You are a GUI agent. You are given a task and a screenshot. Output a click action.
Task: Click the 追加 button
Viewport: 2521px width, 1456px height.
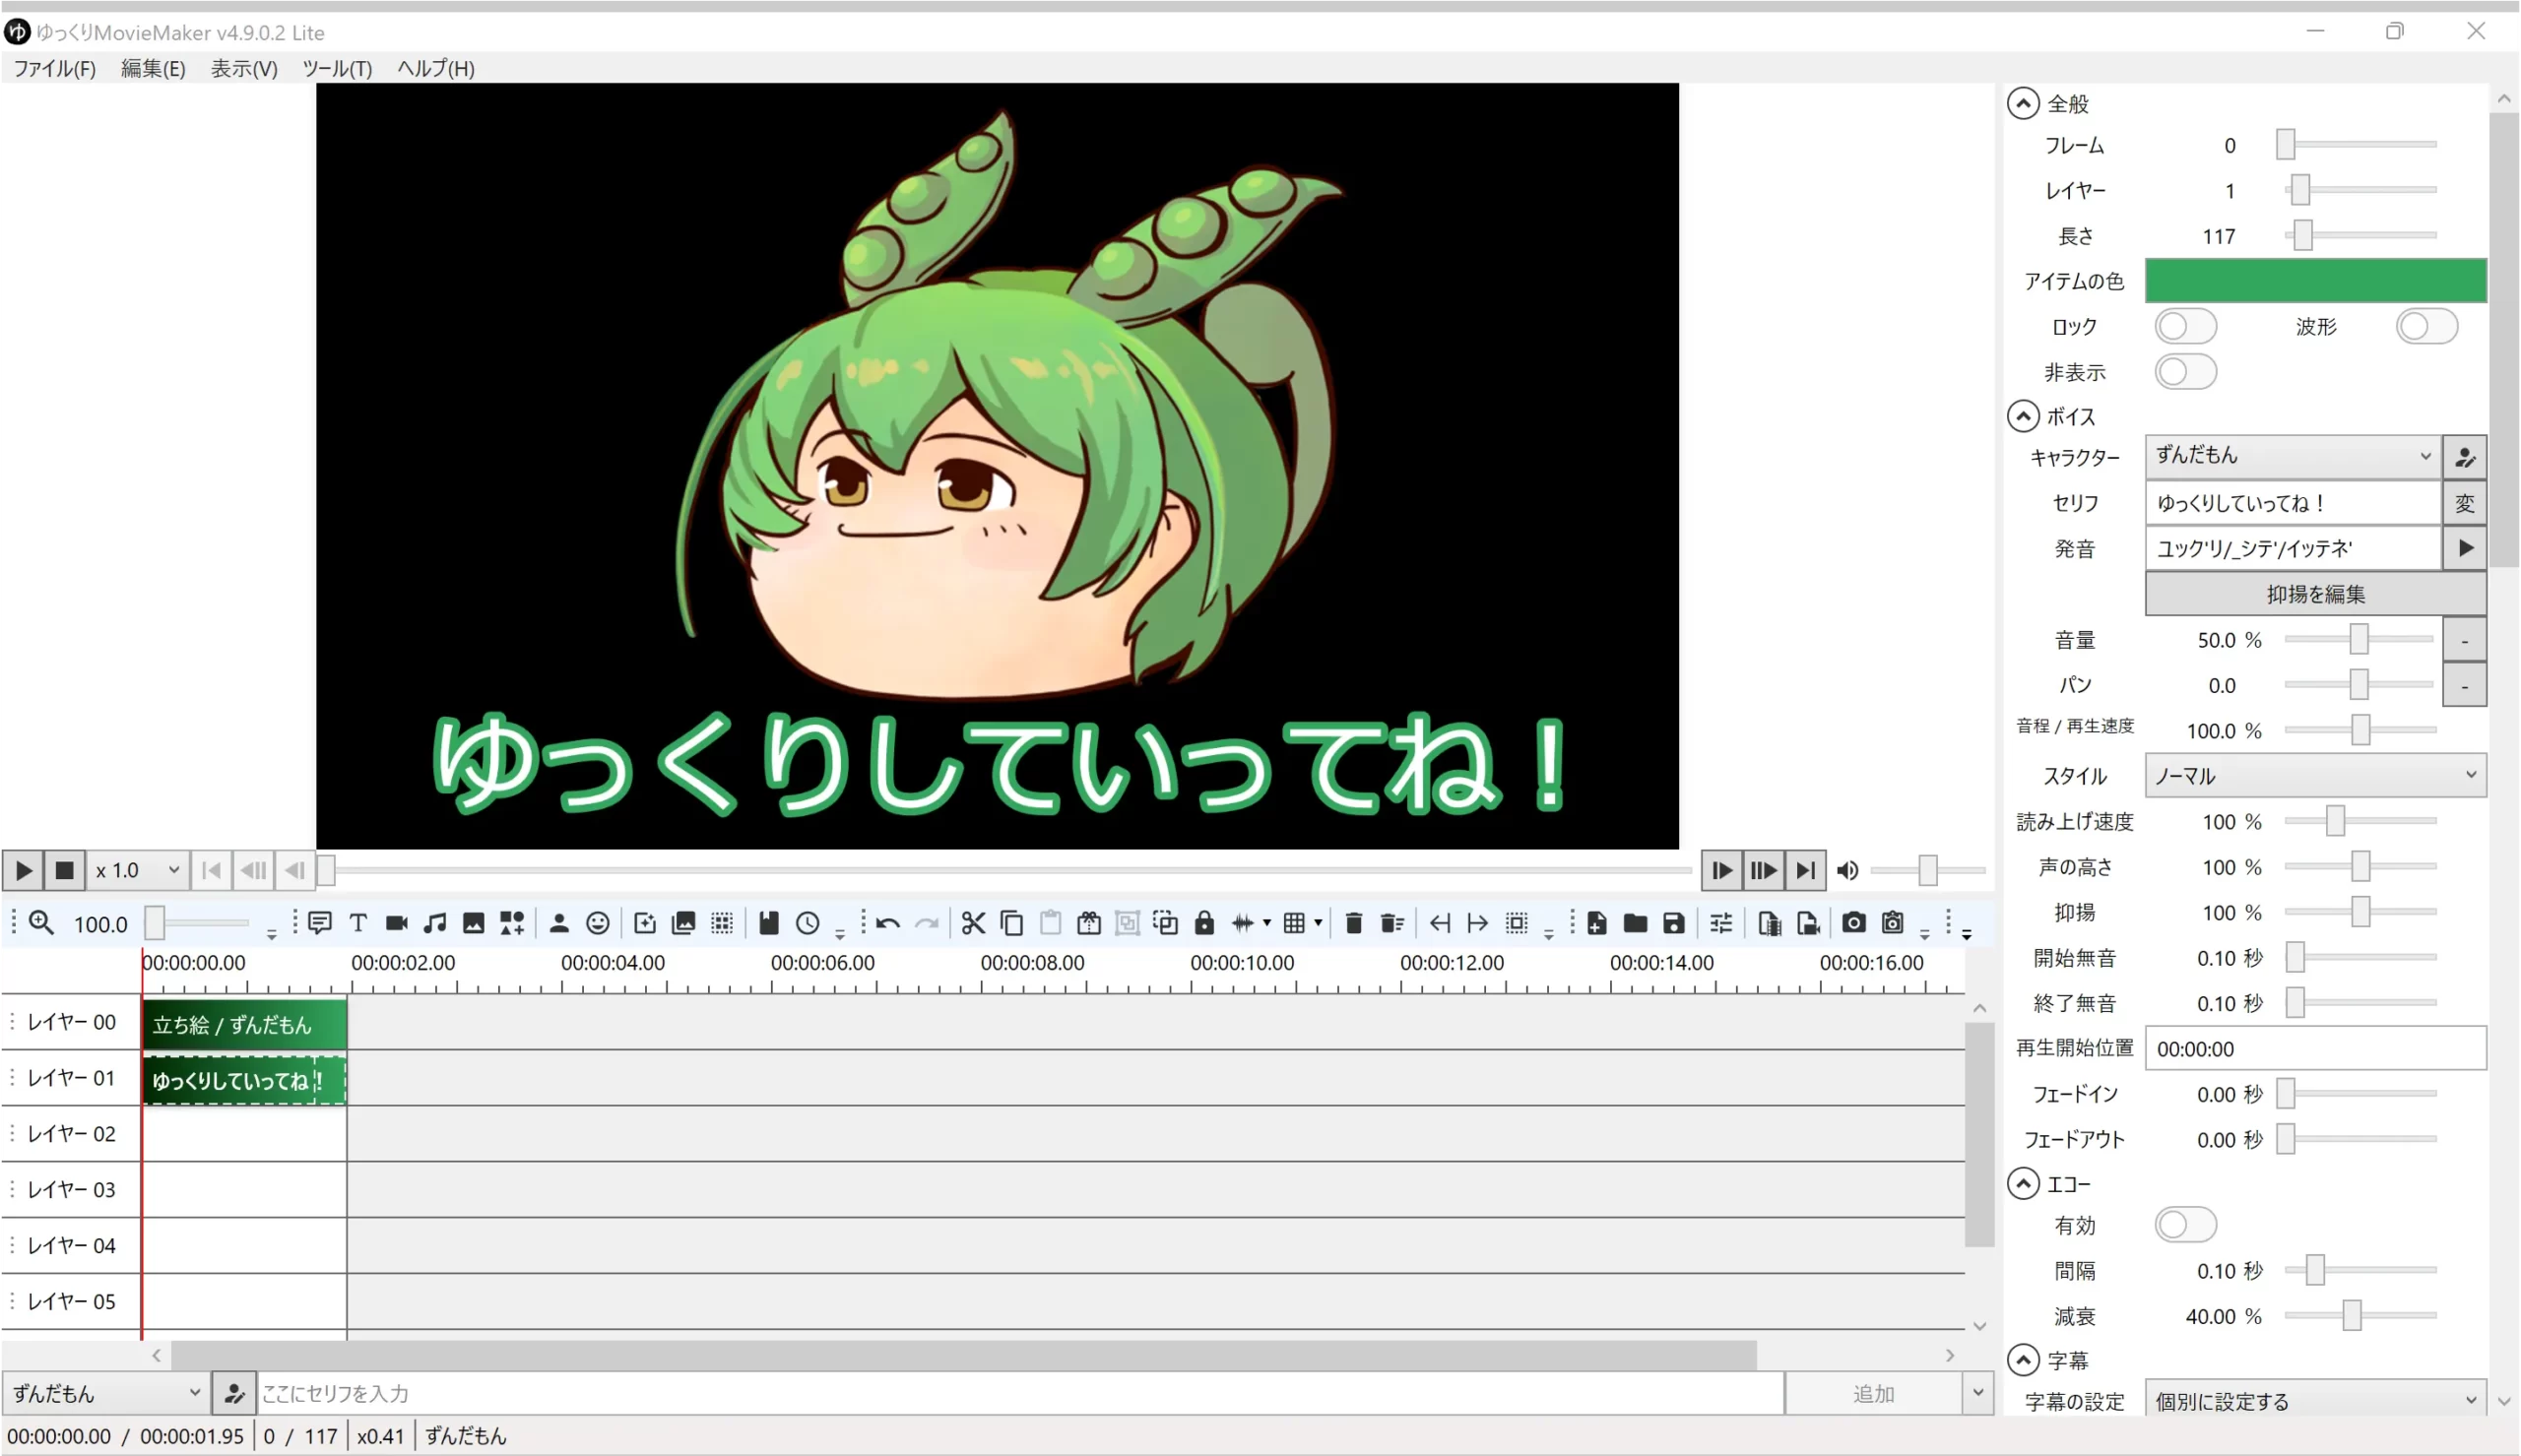[x=1873, y=1393]
